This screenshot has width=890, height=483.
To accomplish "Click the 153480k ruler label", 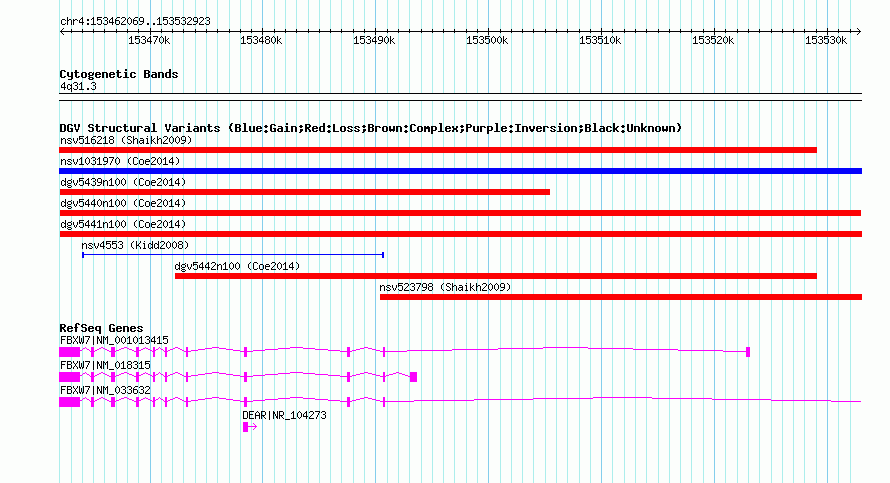I will click(x=261, y=40).
